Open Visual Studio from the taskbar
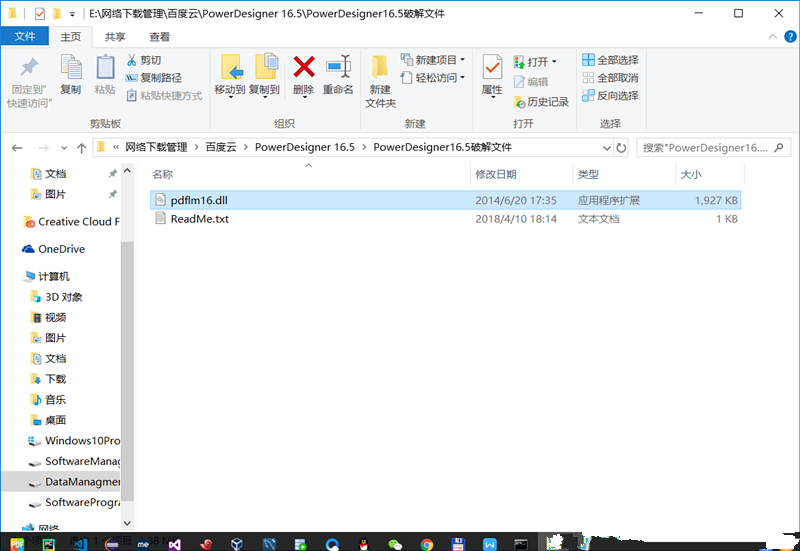The width and height of the screenshot is (800, 551). 174,544
